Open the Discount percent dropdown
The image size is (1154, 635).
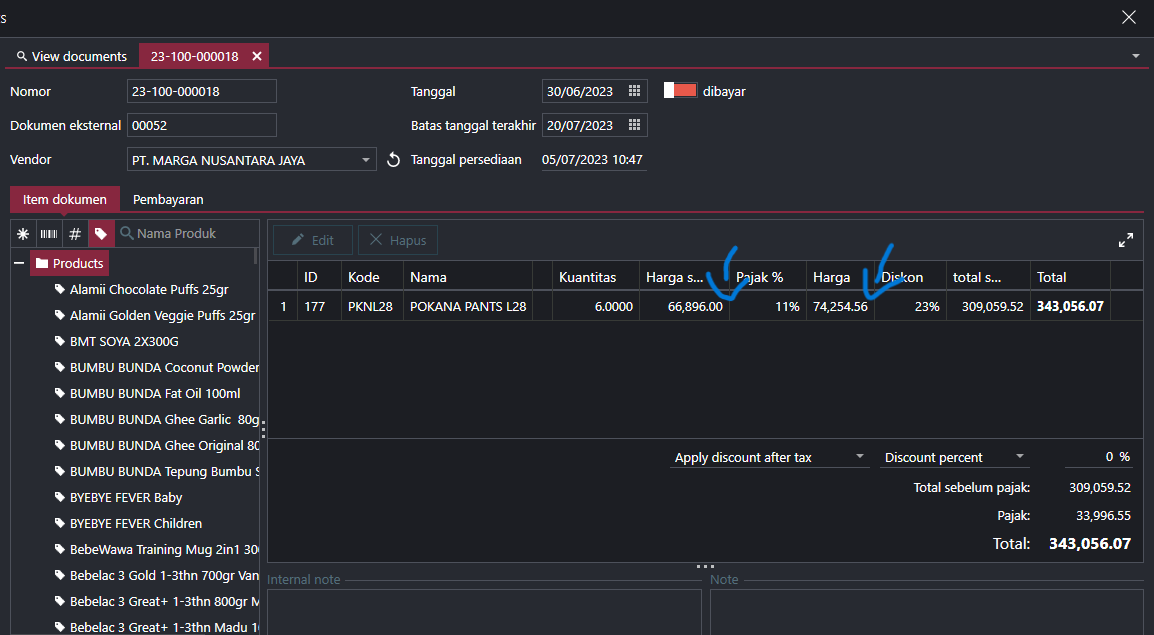(x=1019, y=457)
